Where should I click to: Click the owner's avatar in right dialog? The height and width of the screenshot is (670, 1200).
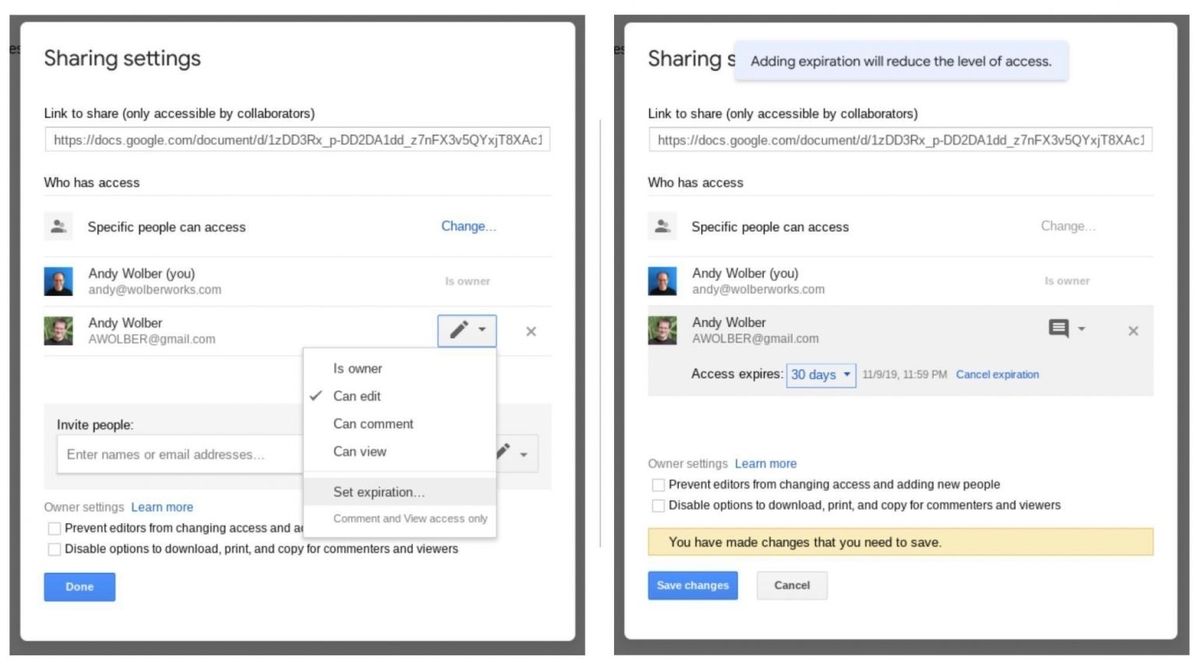point(661,281)
